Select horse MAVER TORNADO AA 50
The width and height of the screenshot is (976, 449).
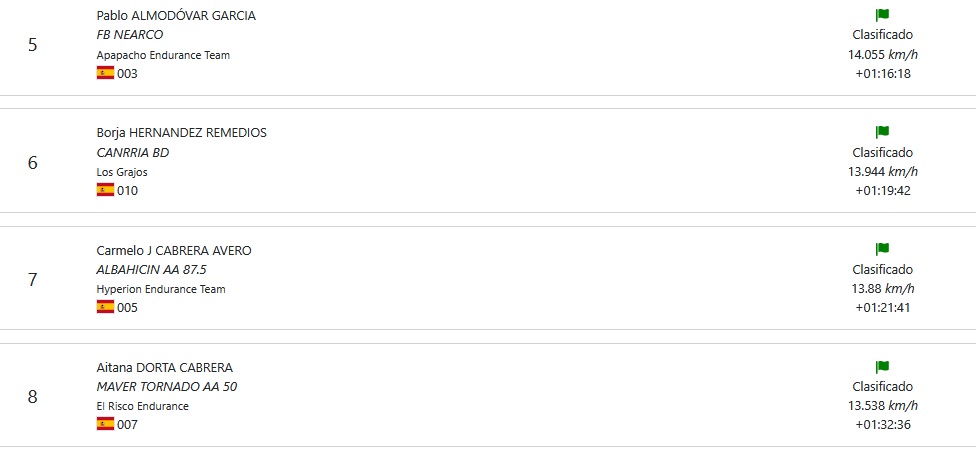[x=167, y=387]
